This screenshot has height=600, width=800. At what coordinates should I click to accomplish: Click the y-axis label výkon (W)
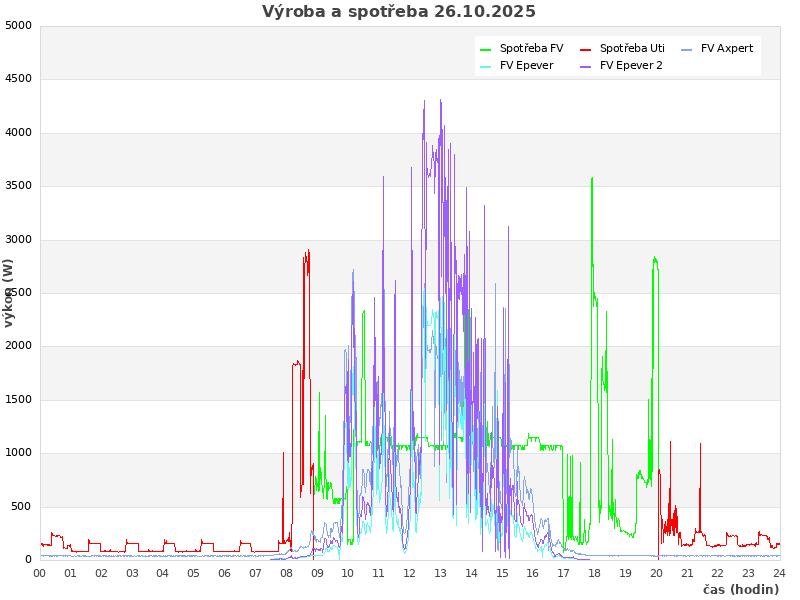[9, 293]
